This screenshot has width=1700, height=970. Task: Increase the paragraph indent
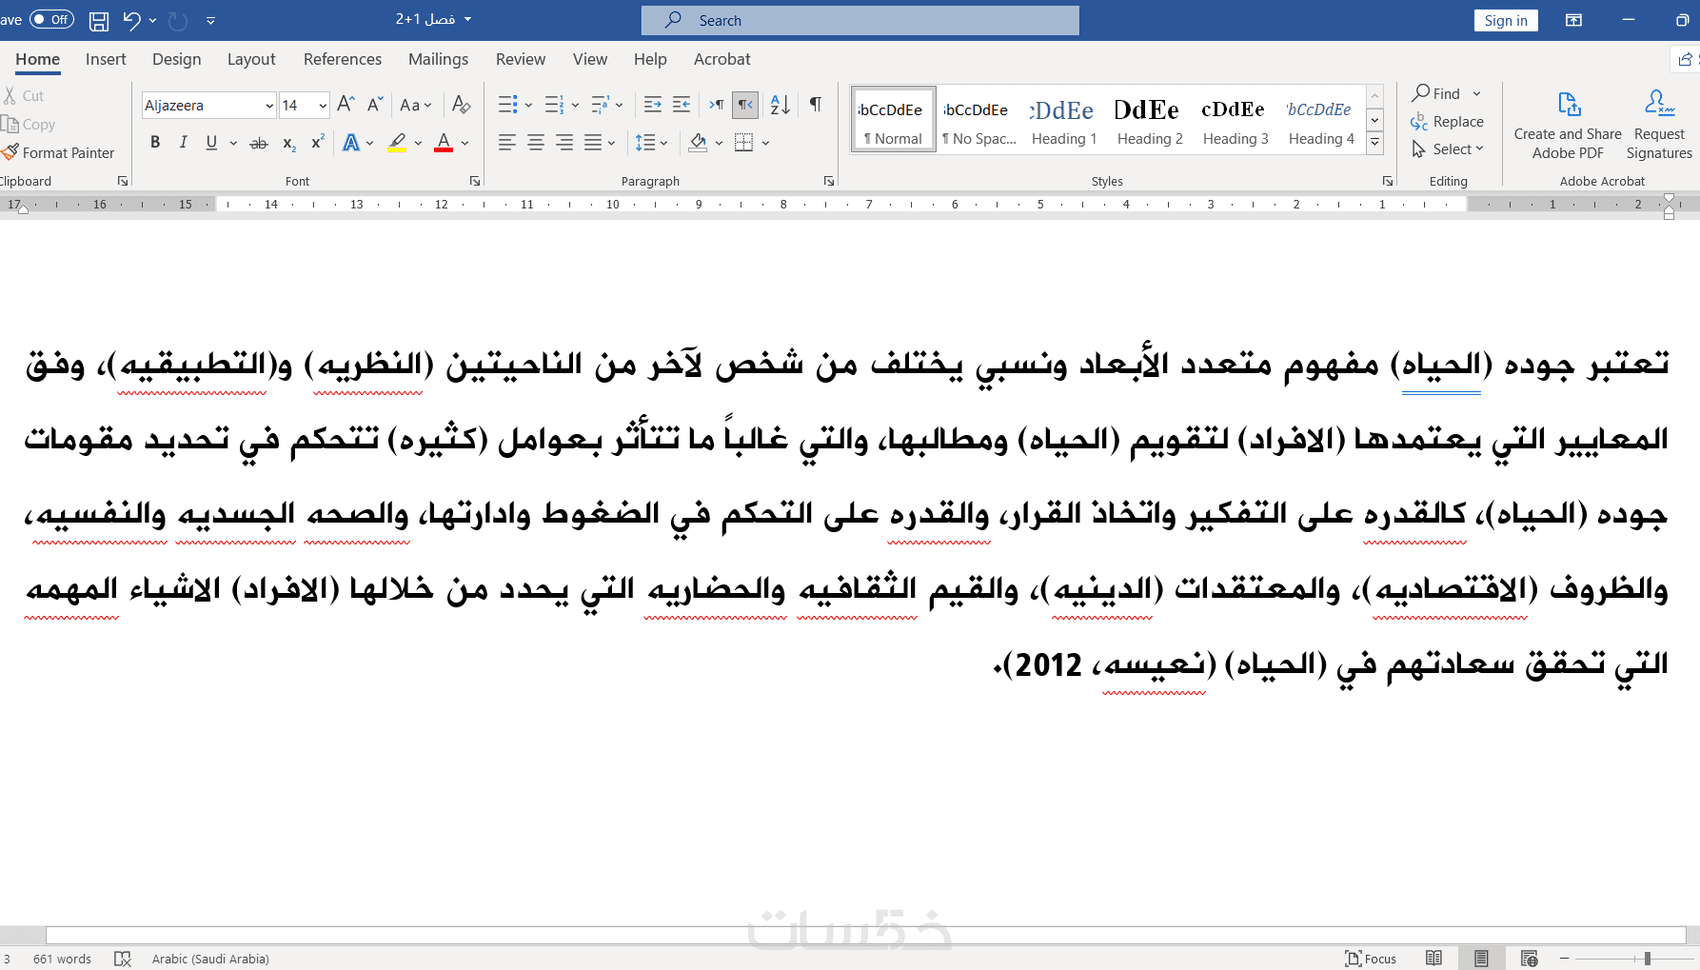[681, 104]
